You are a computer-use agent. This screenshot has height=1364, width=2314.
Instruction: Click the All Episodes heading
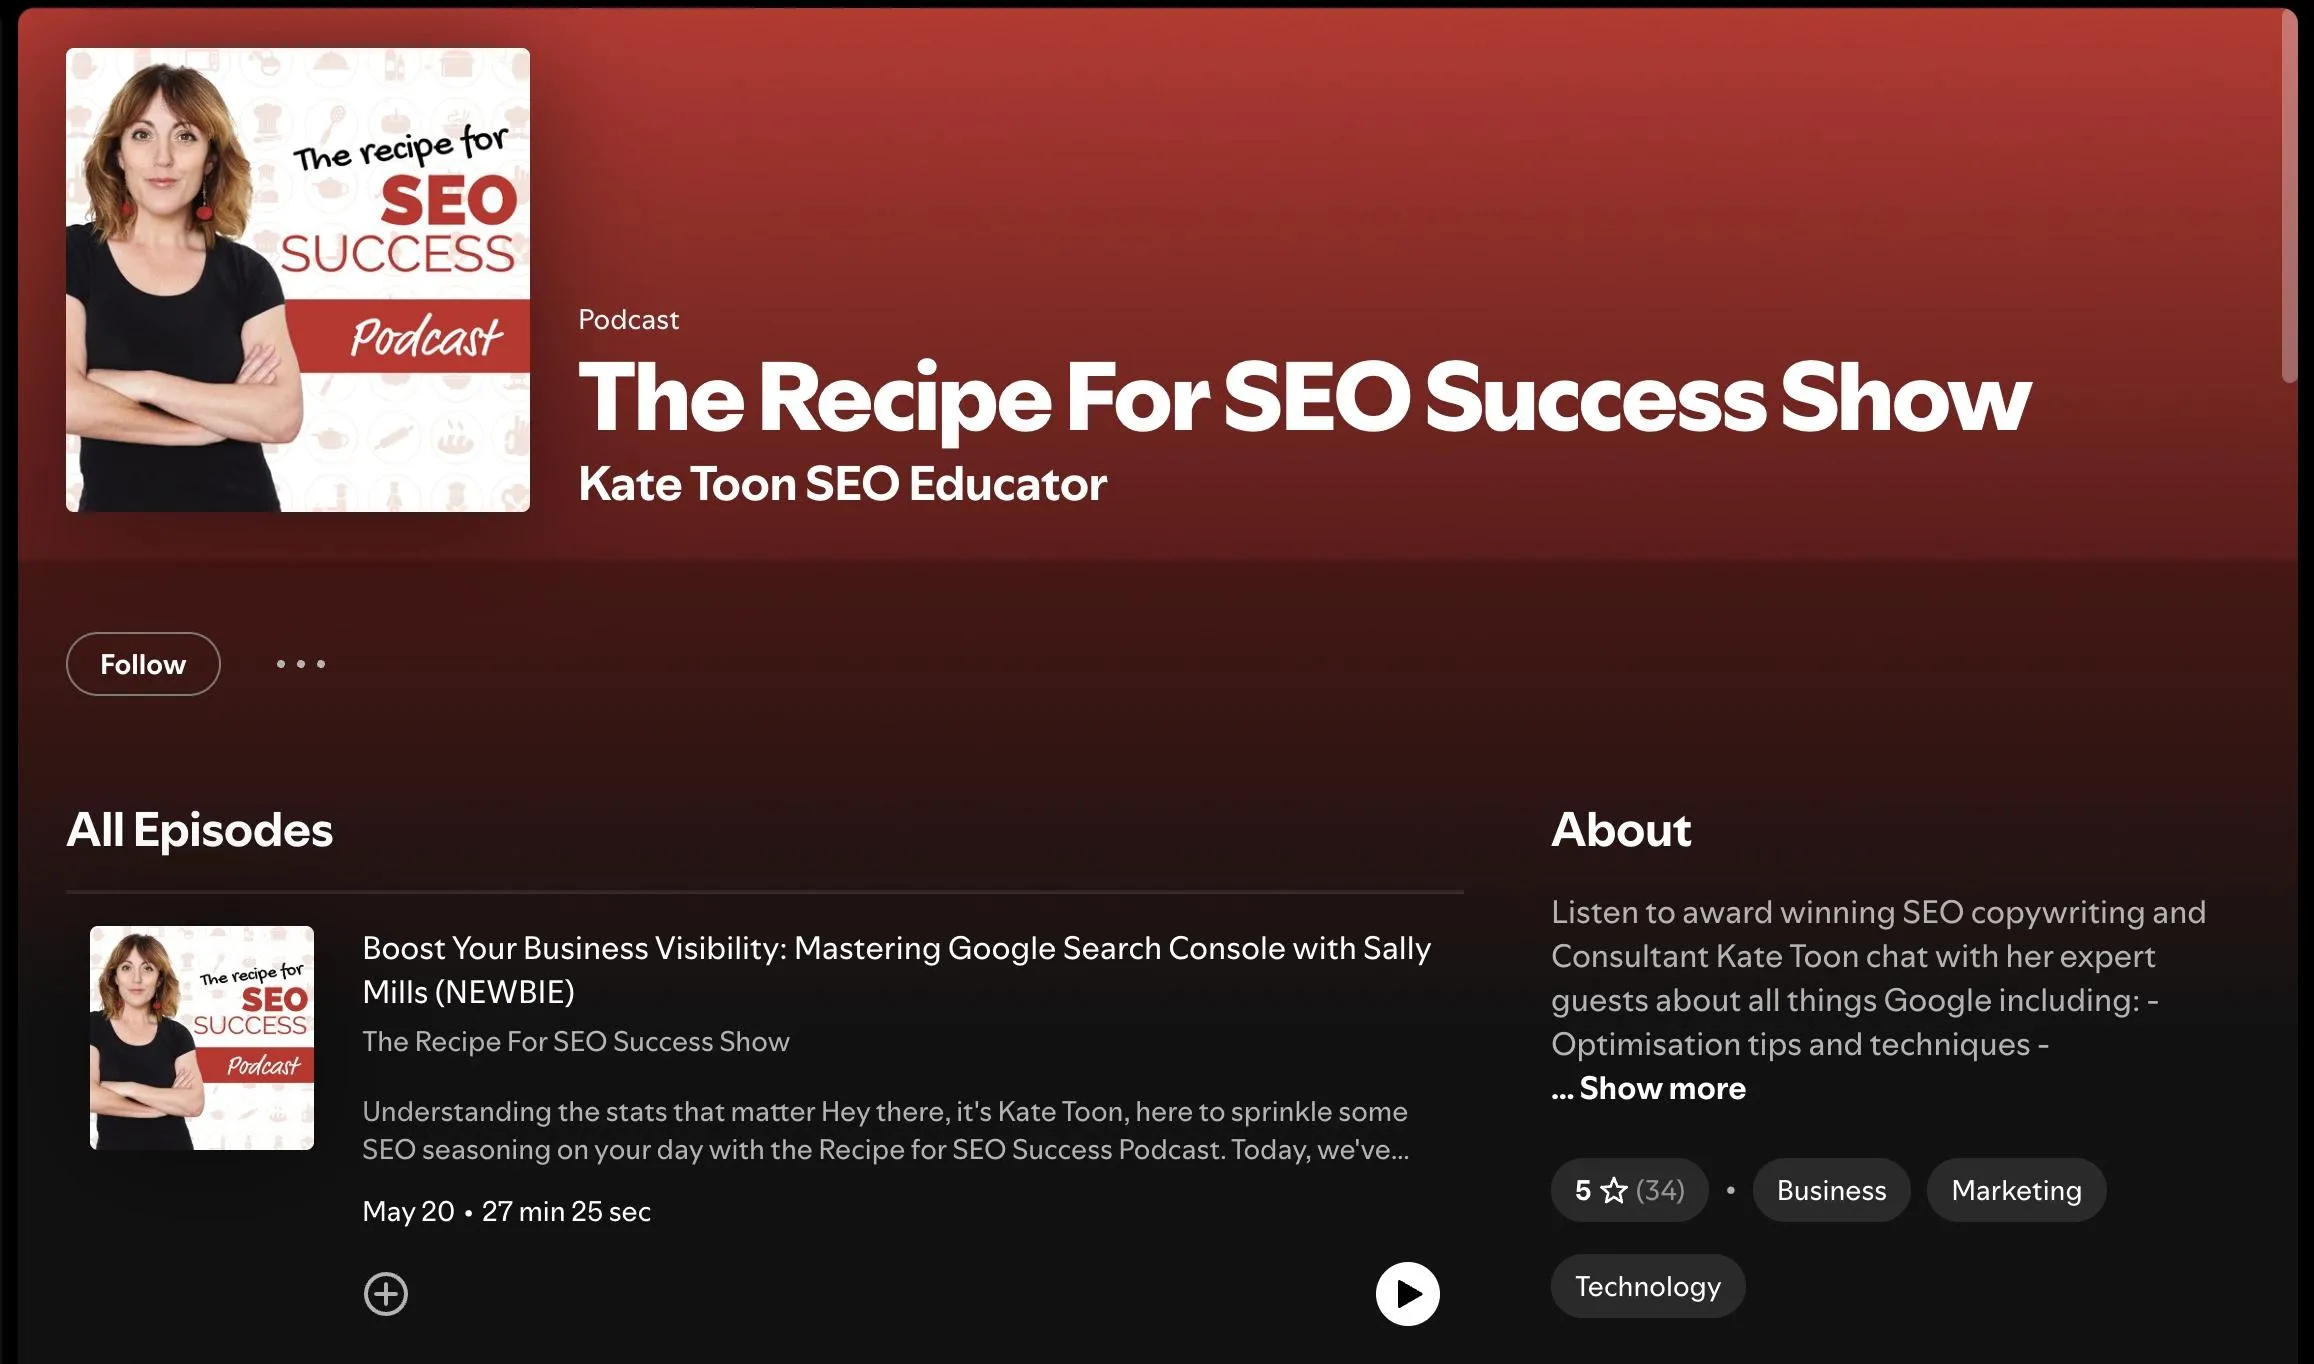pos(199,830)
